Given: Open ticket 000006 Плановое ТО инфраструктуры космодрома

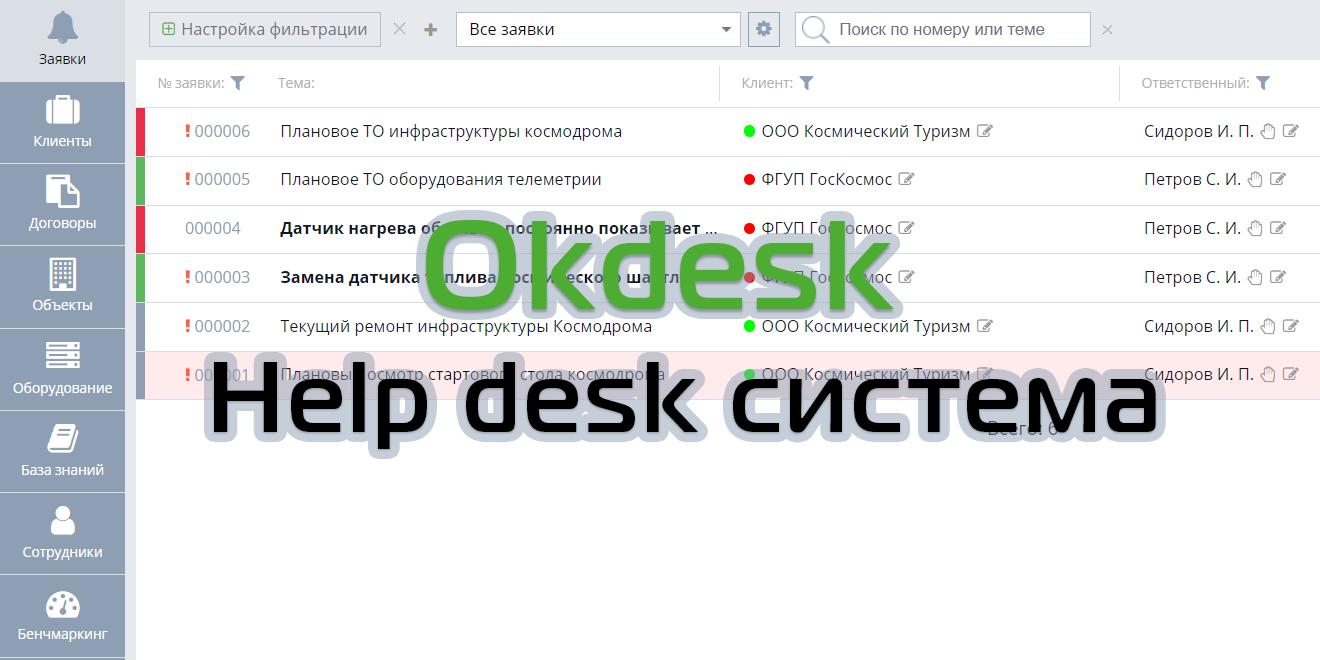Looking at the screenshot, I should click(x=450, y=131).
